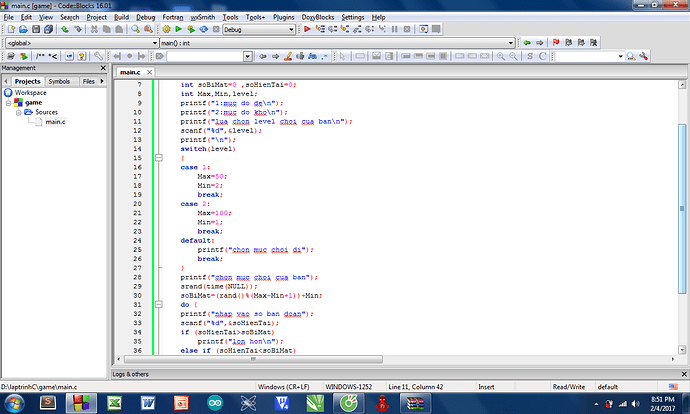Toggle the do-loop fold marker at line 31
The image size is (690, 414).
(158, 305)
